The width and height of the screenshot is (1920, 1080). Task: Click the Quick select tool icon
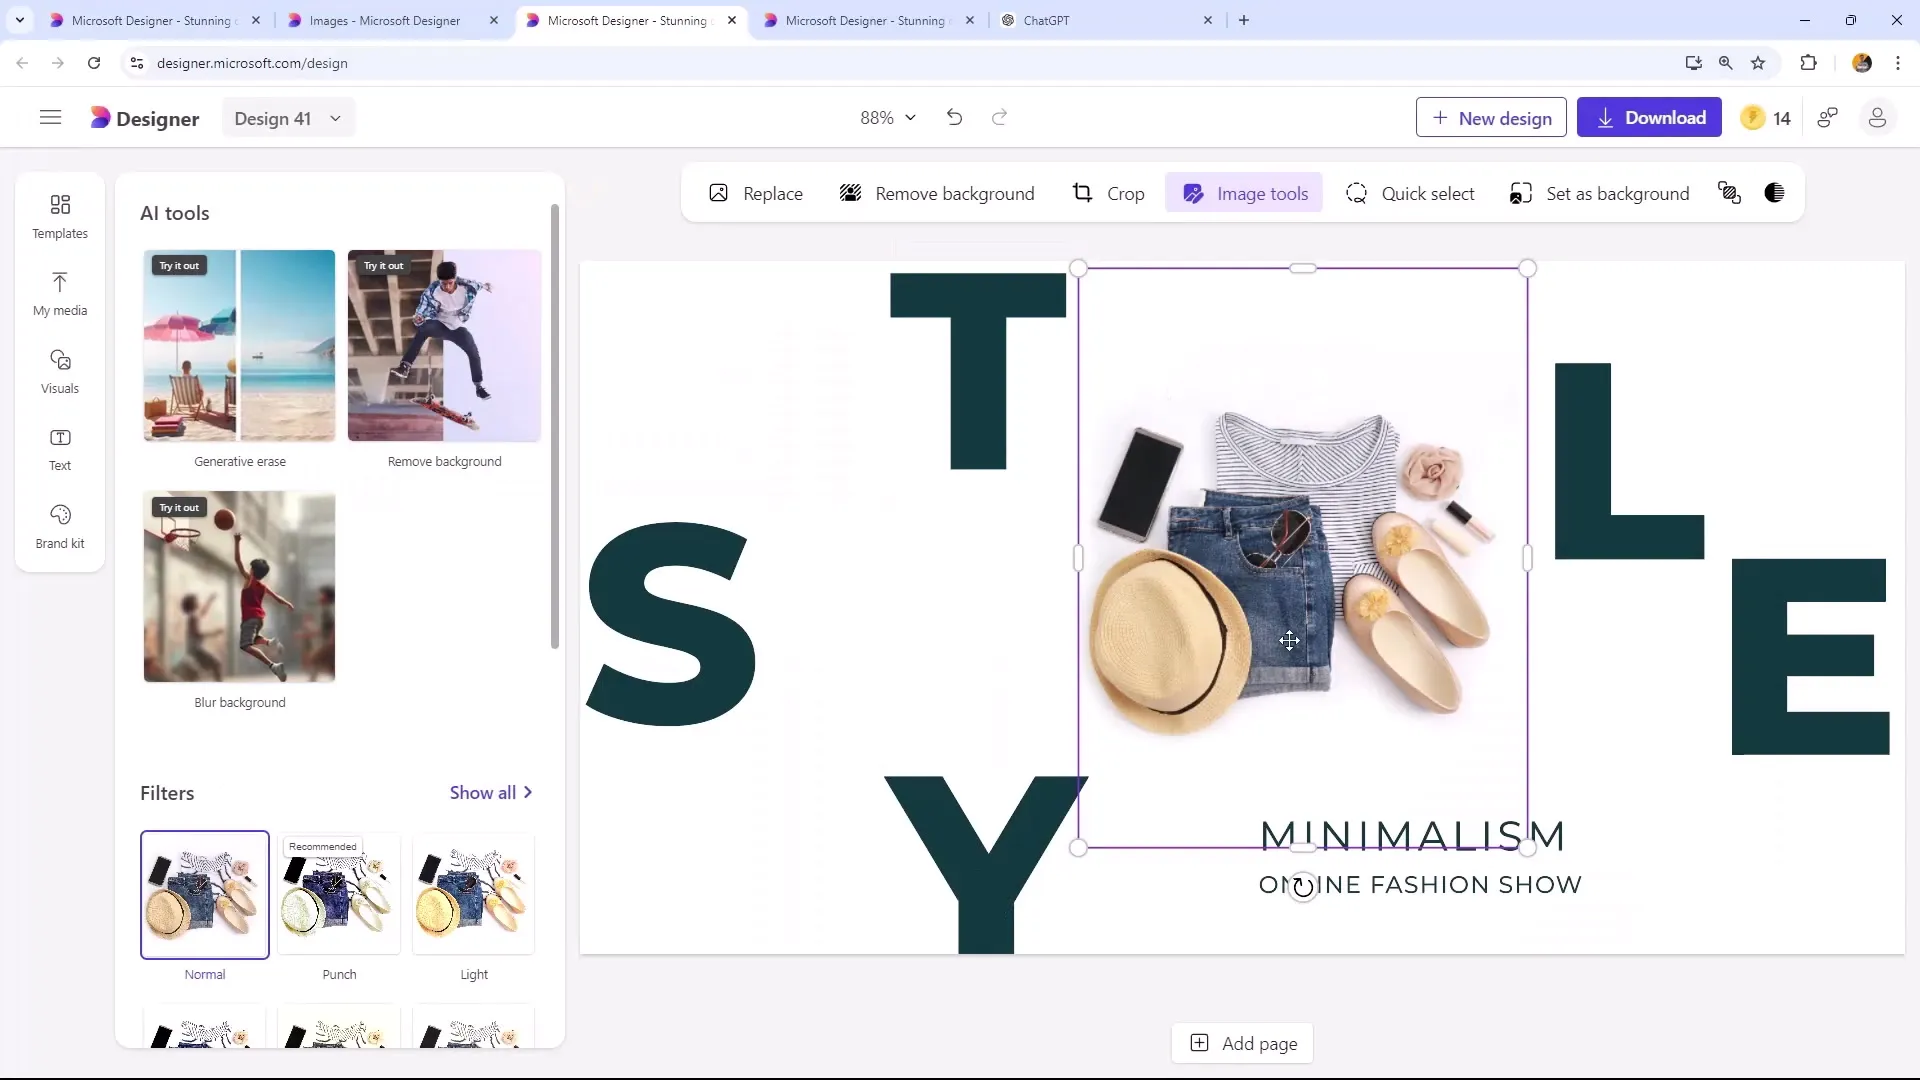pyautogui.click(x=1356, y=193)
